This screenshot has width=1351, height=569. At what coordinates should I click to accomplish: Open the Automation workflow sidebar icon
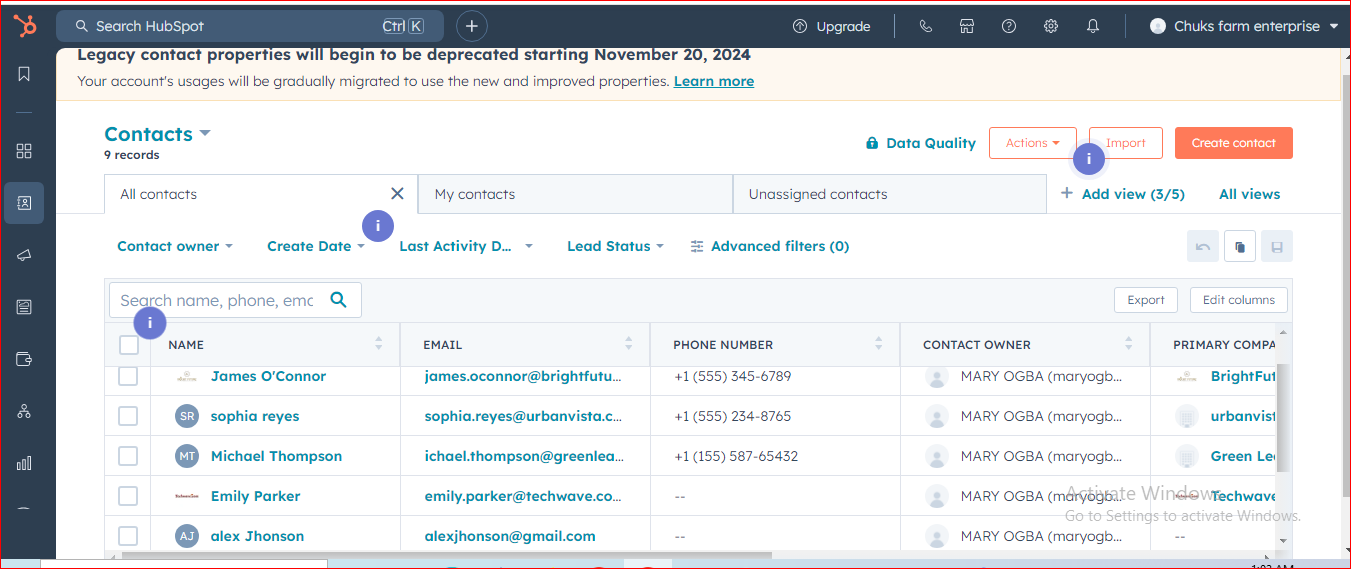(24, 411)
